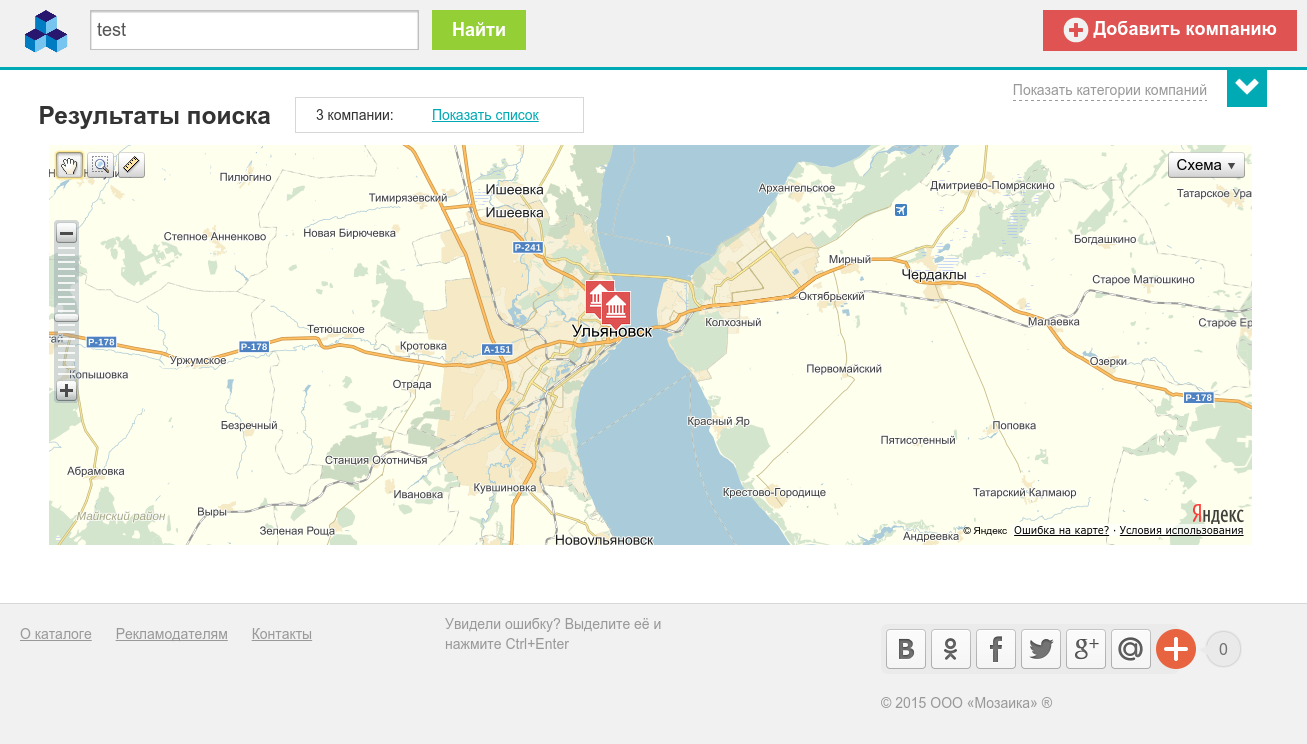Click the 3 компании count text
This screenshot has width=1307, height=744.
tap(355, 115)
